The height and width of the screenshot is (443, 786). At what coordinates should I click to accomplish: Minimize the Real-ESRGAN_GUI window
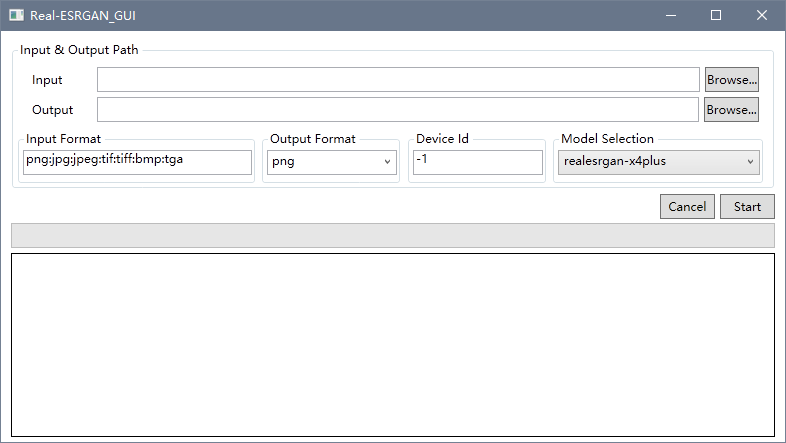click(x=671, y=16)
